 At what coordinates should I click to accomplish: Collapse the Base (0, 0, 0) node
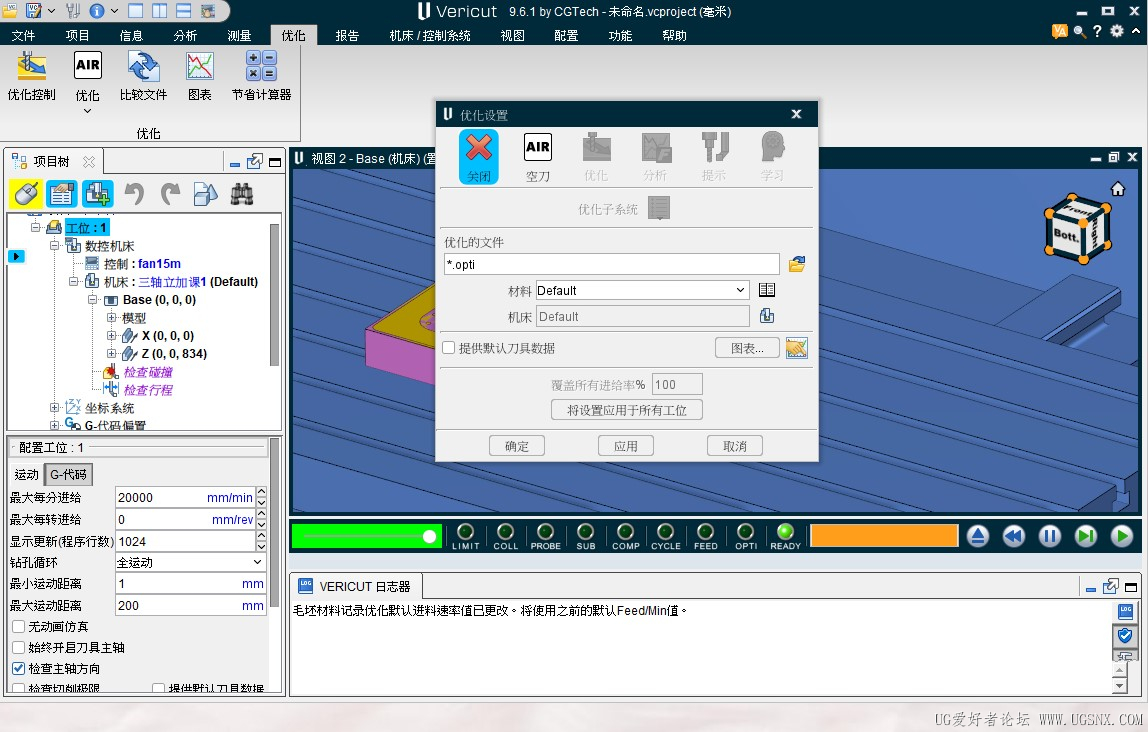click(92, 299)
